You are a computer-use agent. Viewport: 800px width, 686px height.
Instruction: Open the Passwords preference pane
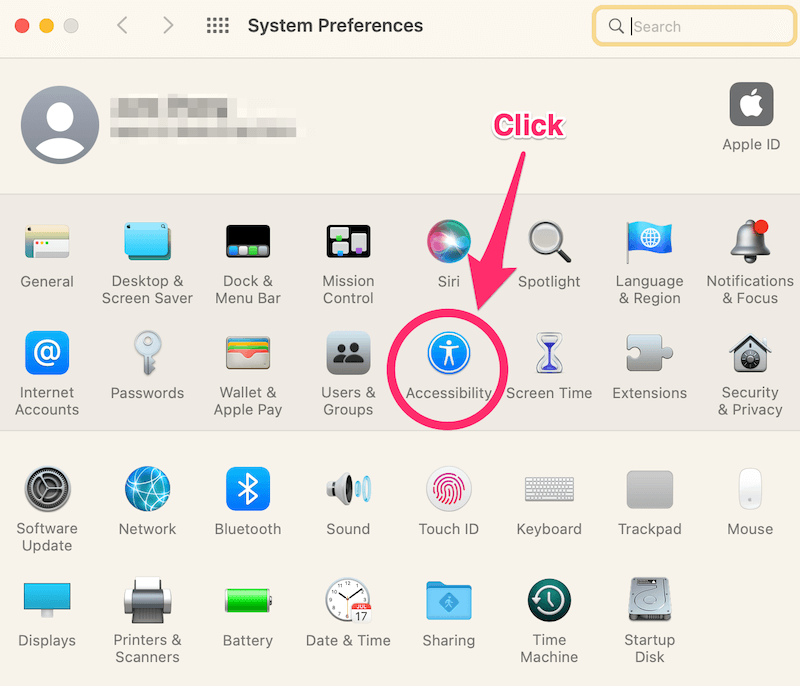pos(147,353)
